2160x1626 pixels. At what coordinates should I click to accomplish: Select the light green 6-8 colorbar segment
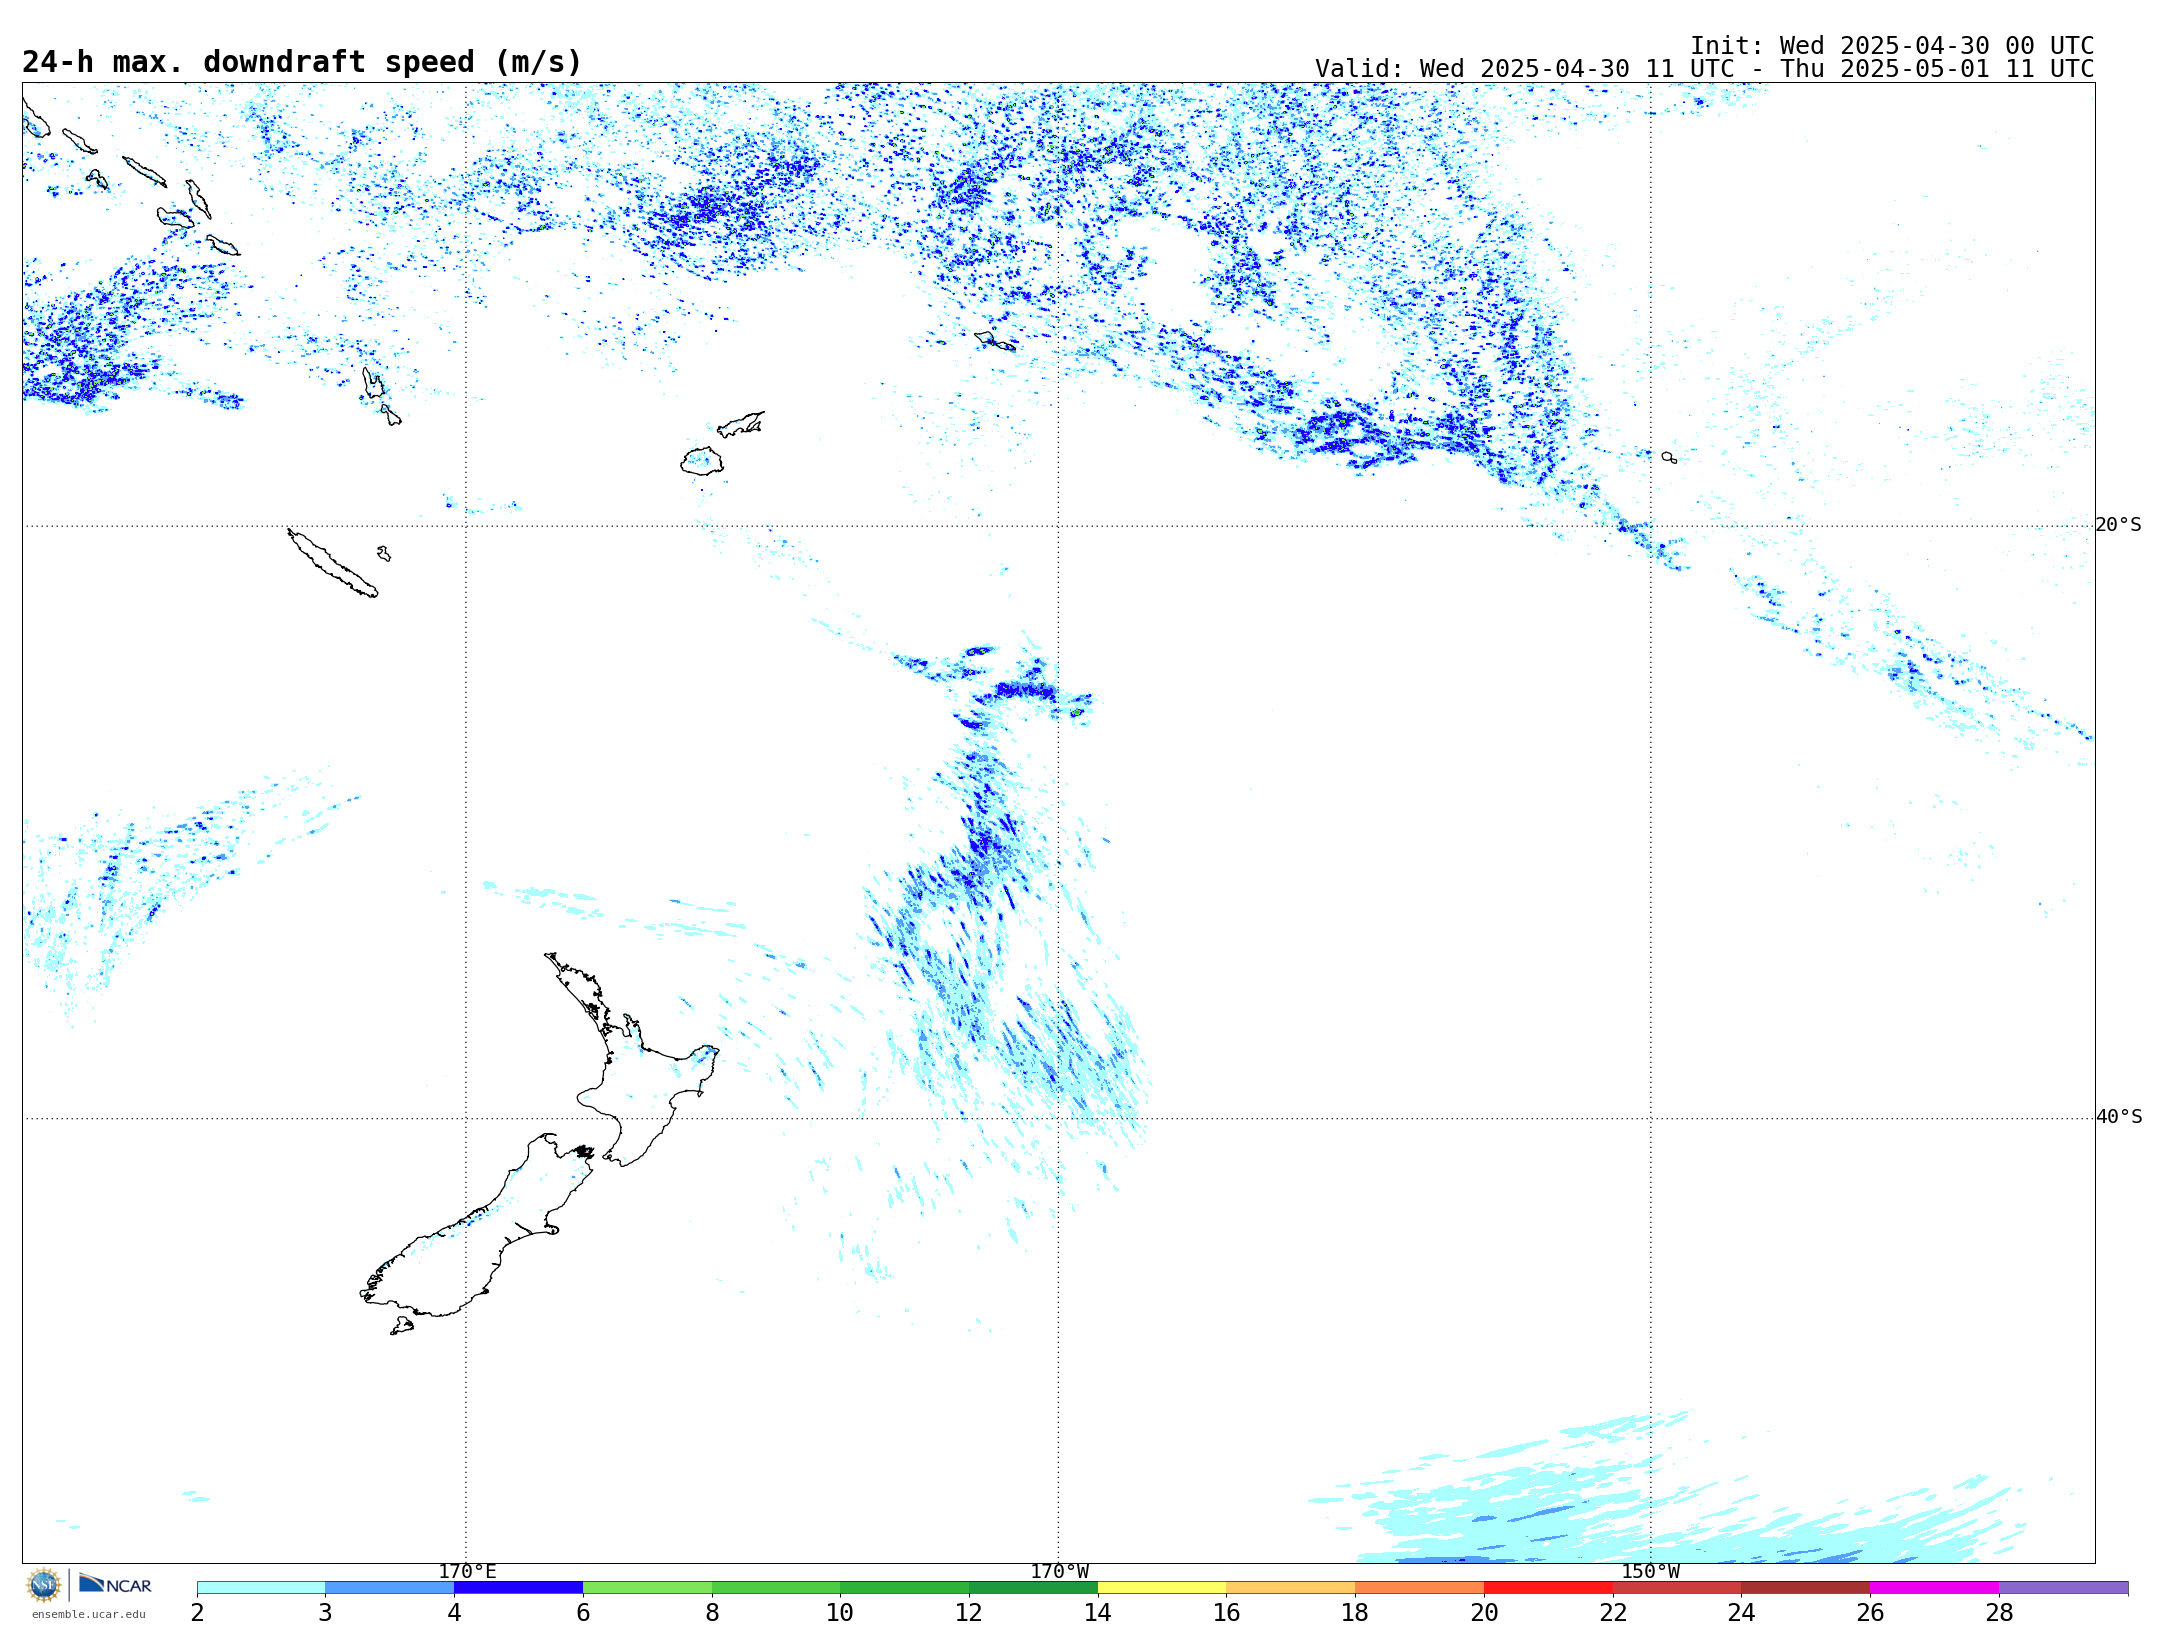pyautogui.click(x=647, y=1587)
